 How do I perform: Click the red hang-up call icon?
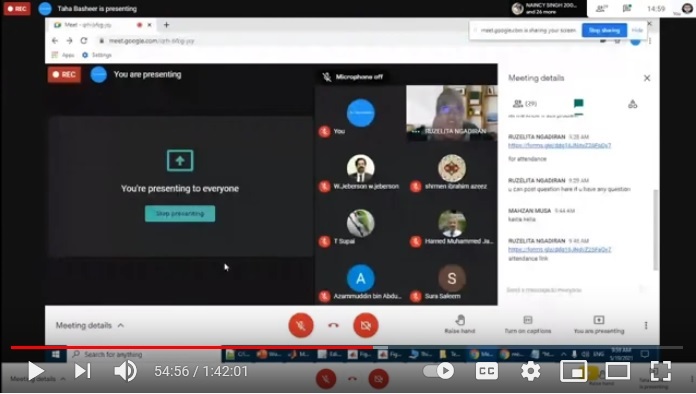[333, 325]
